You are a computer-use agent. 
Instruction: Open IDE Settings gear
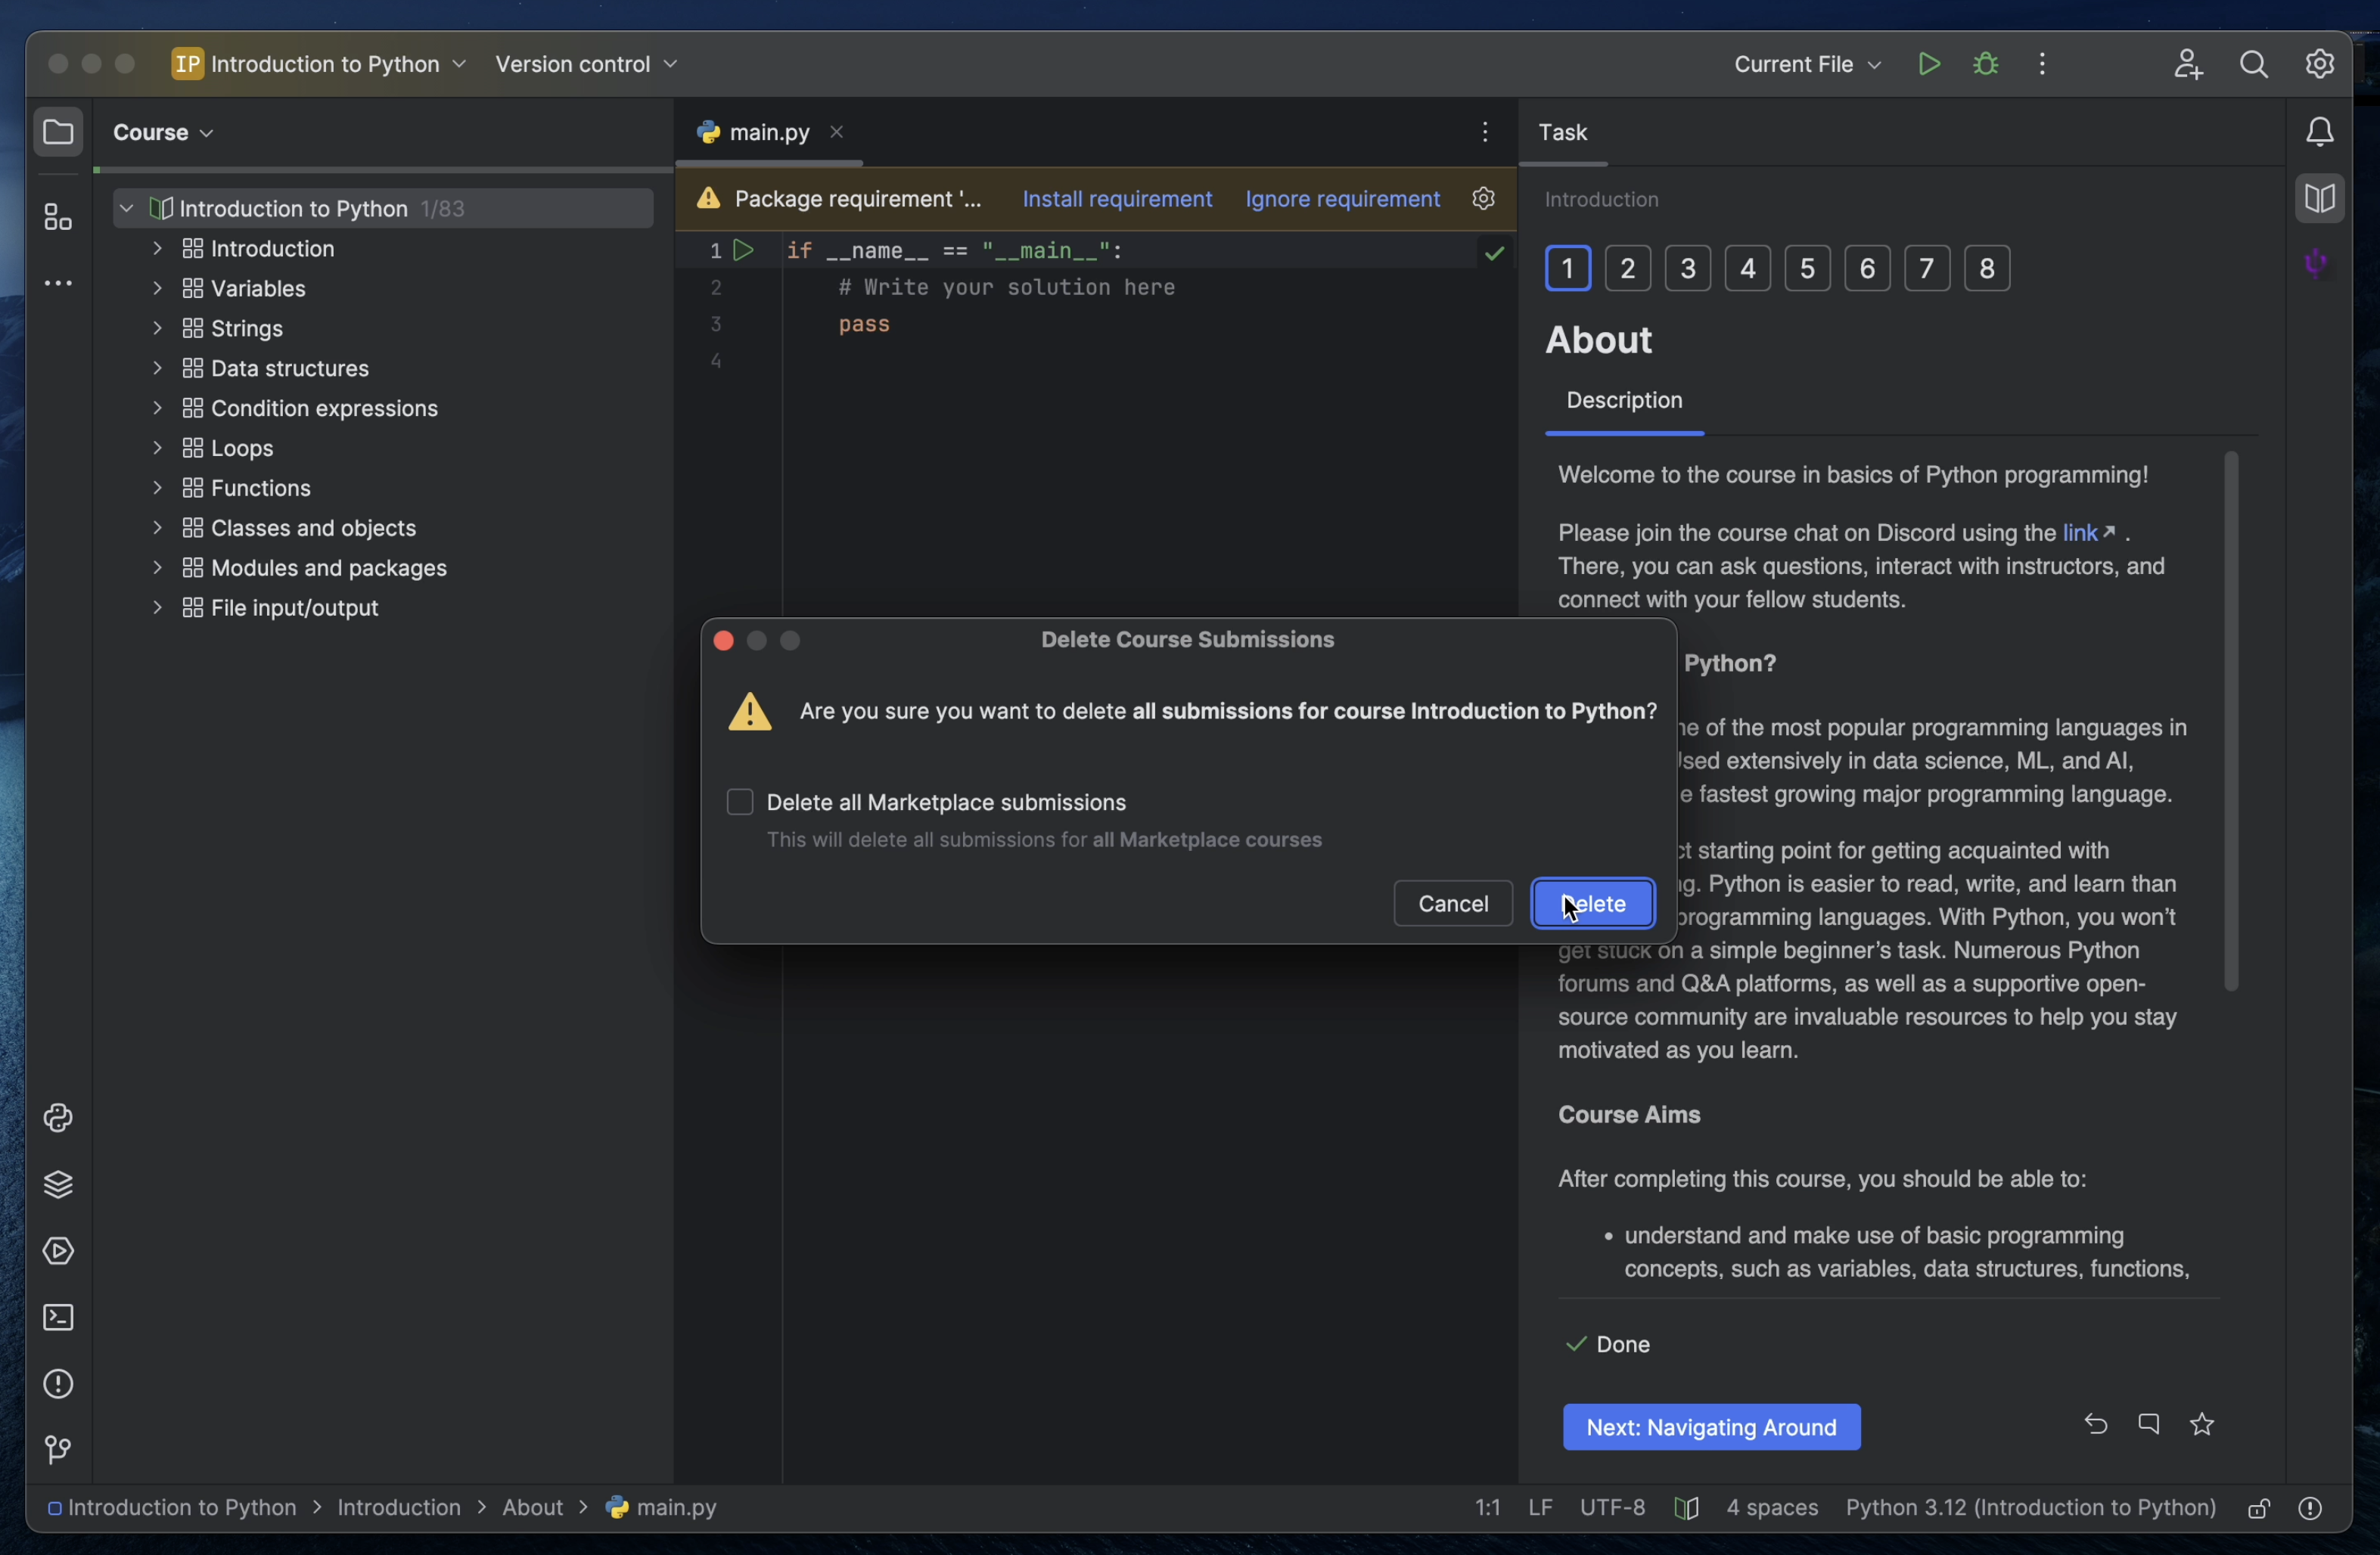(2319, 63)
